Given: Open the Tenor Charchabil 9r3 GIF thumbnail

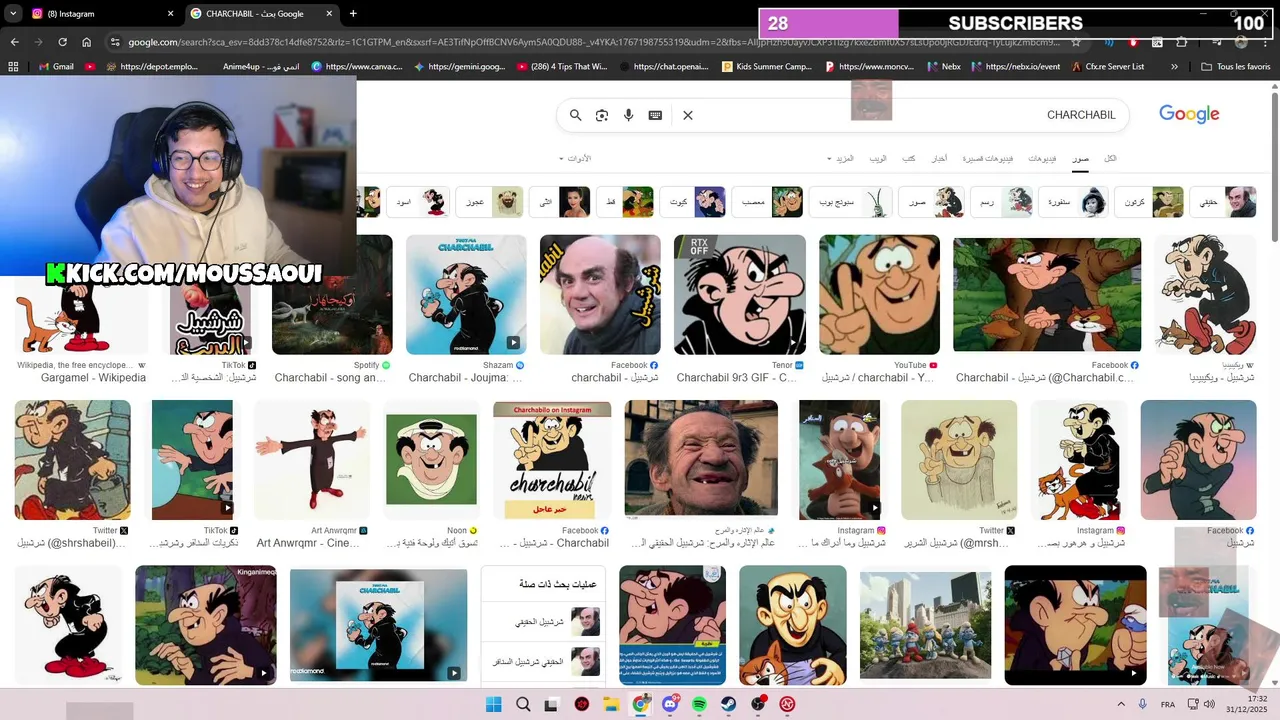Looking at the screenshot, I should (740, 295).
